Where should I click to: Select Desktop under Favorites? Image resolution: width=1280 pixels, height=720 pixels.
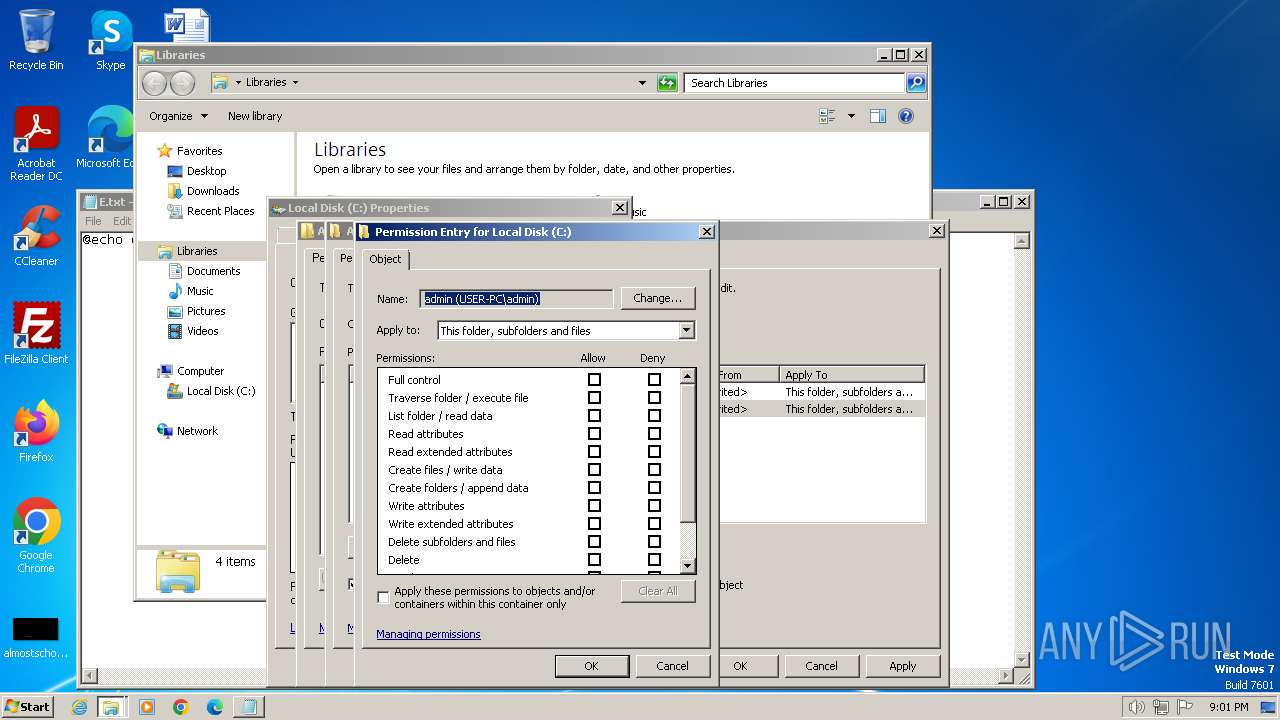[206, 171]
